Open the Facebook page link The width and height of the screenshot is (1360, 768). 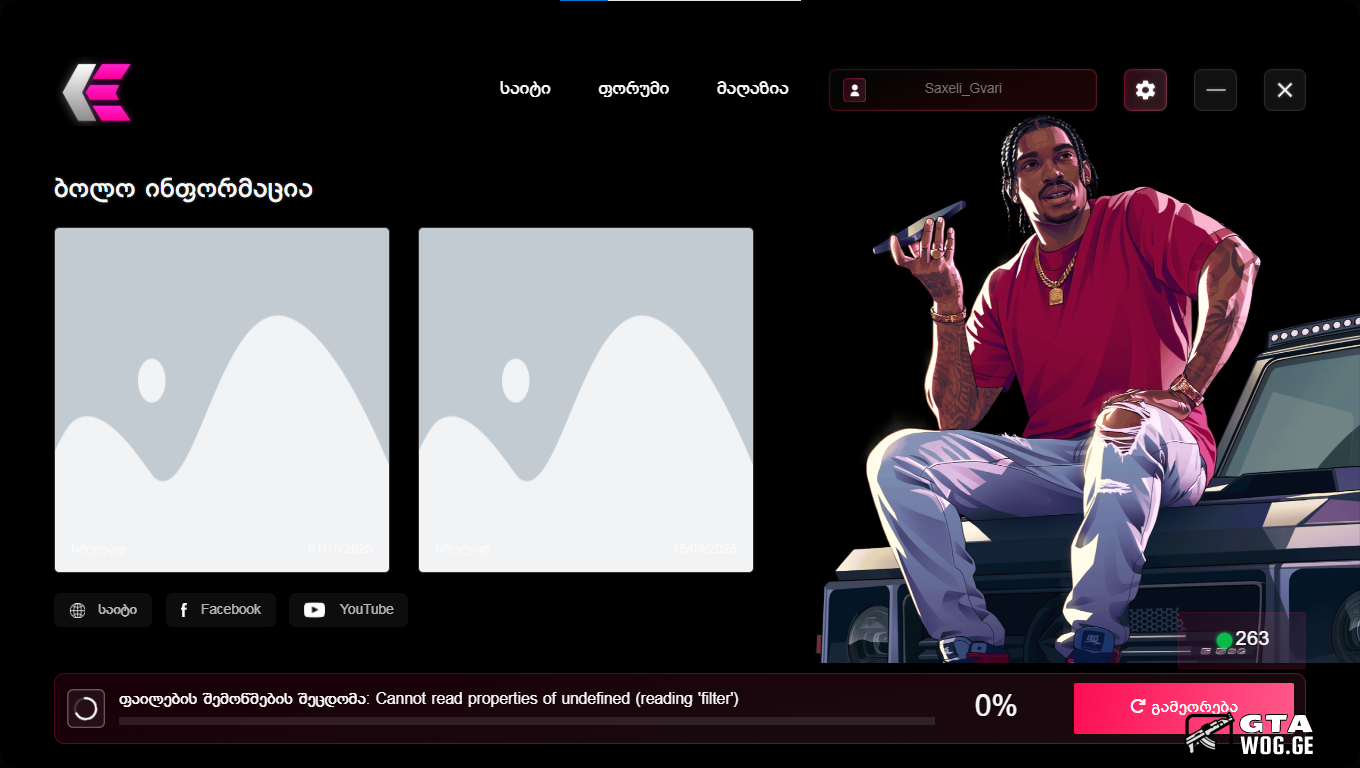tap(220, 610)
